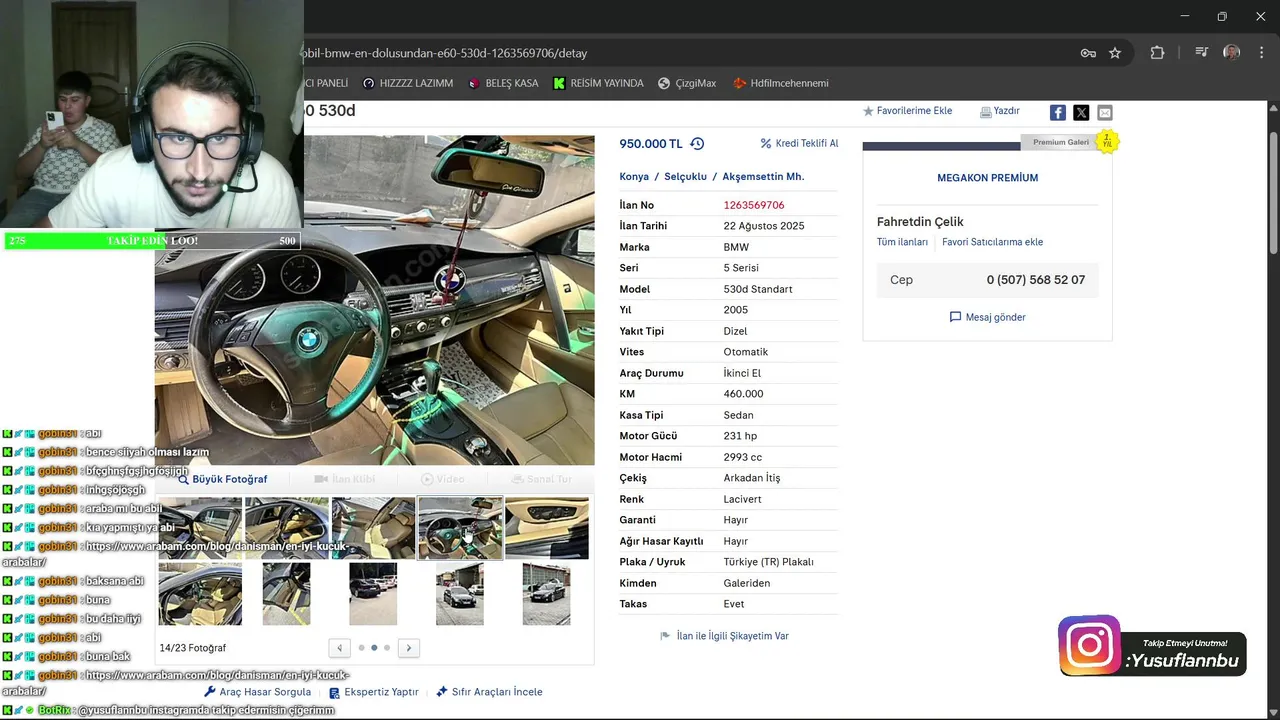The height and width of the screenshot is (720, 1280).
Task: Open REİSİM YAYINDA bookmark
Action: [x=598, y=83]
